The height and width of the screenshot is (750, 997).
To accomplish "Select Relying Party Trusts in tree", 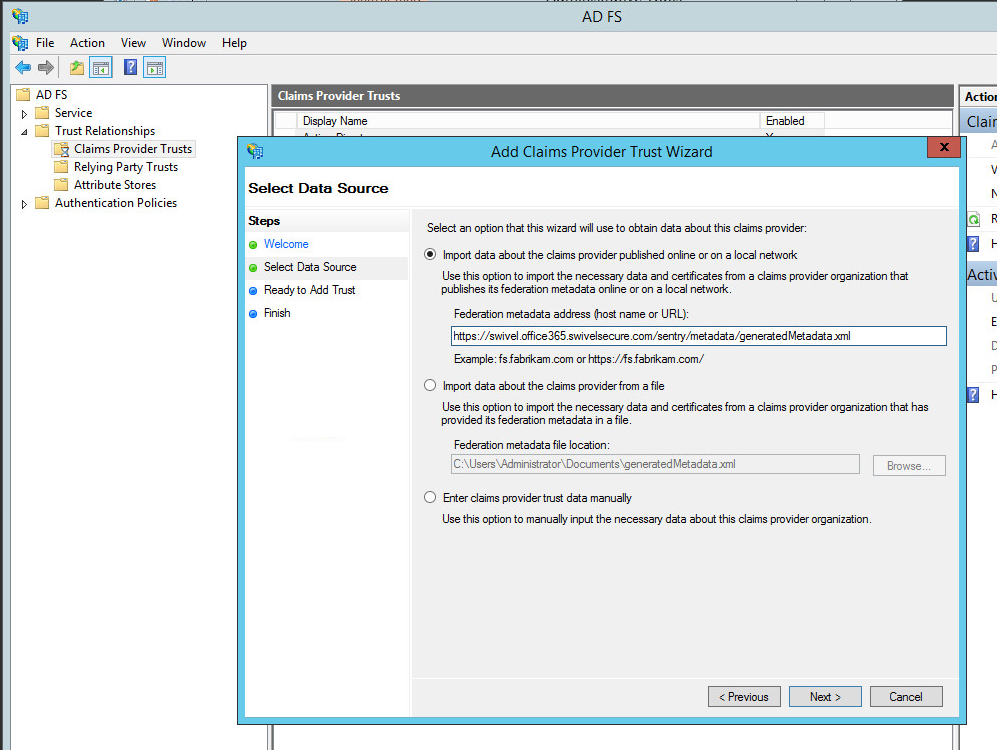I will [125, 167].
